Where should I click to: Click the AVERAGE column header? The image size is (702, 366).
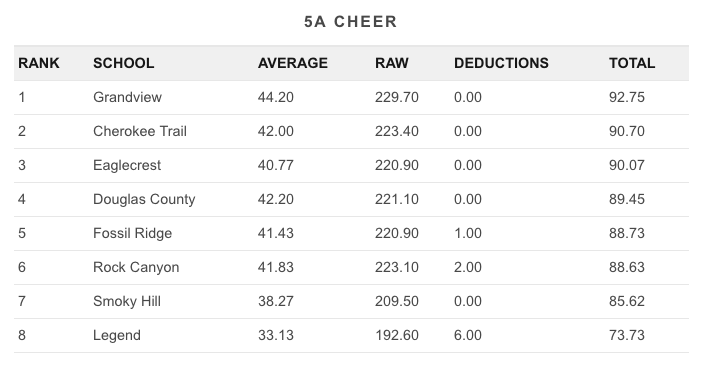point(293,63)
